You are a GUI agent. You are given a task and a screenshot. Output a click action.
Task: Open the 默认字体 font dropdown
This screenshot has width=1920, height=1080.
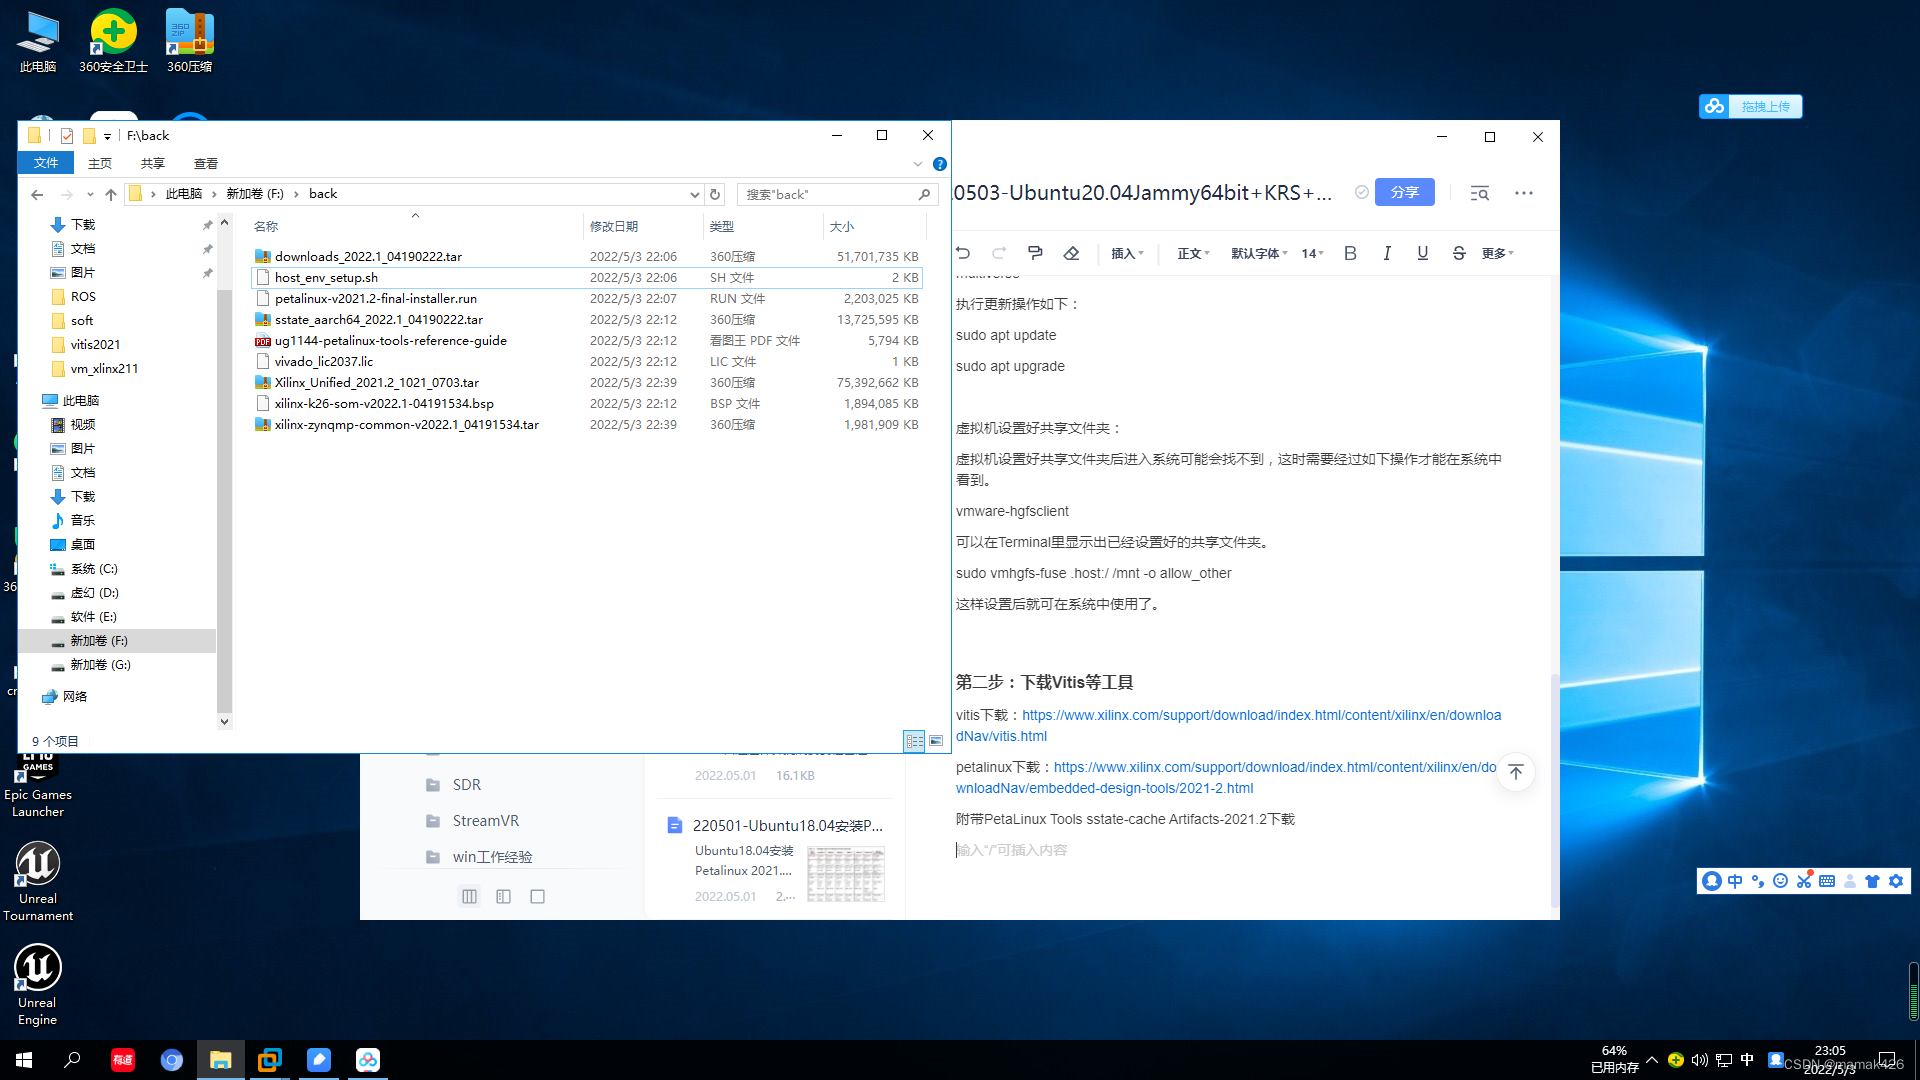(1258, 253)
